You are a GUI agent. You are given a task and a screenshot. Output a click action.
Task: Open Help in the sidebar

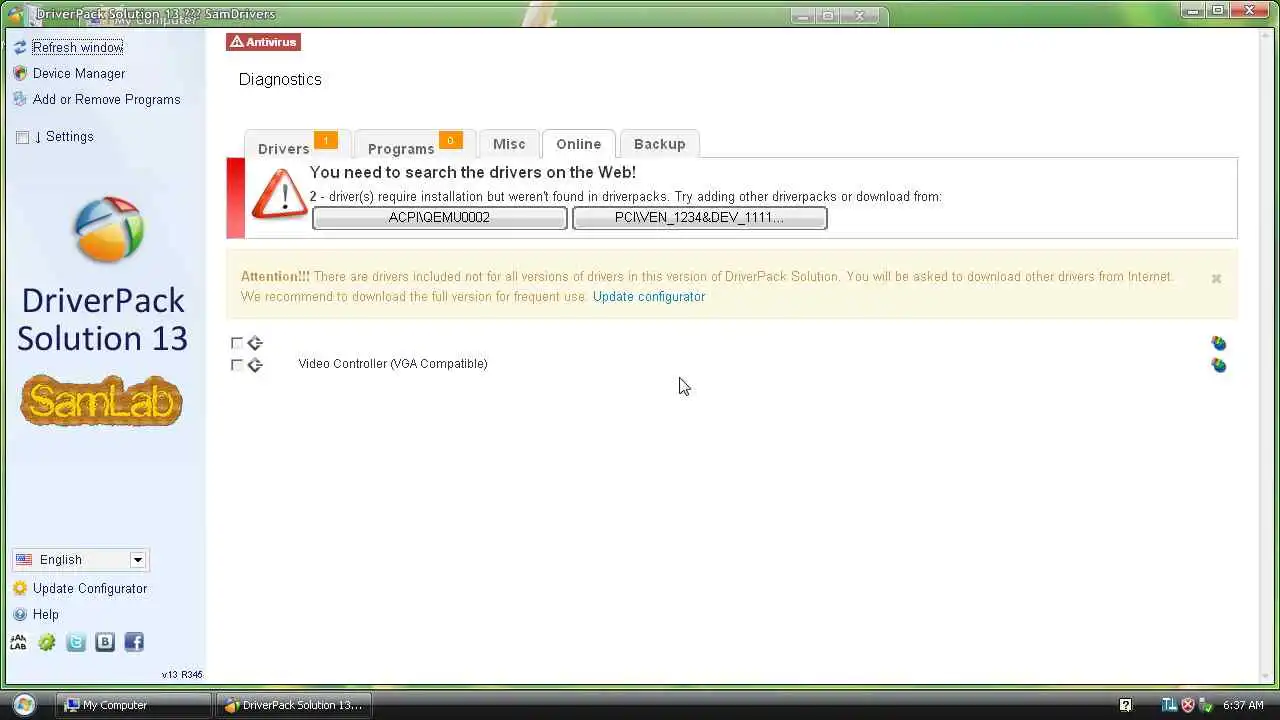(x=46, y=614)
